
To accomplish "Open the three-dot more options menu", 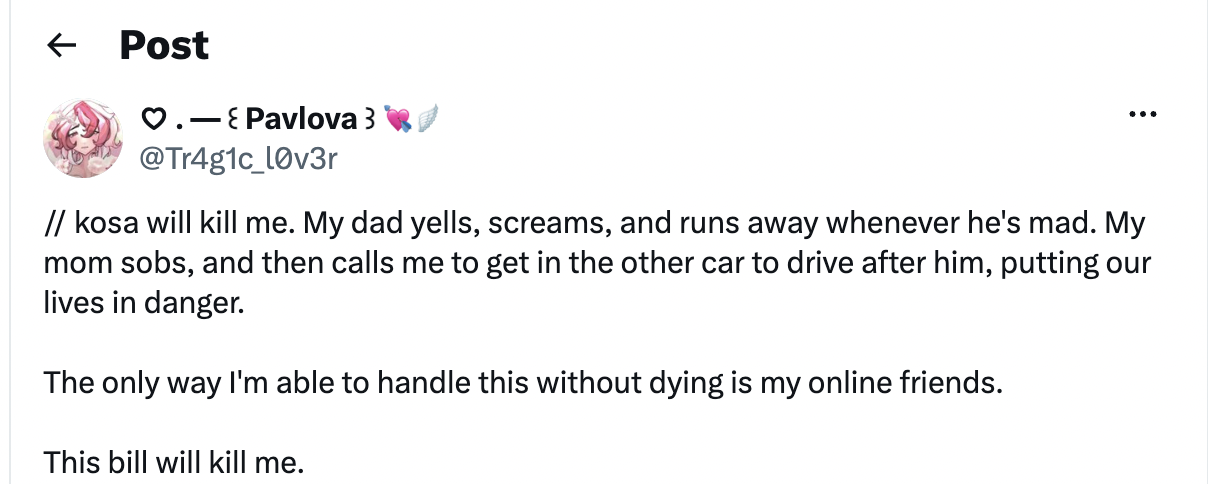I will point(1141,115).
